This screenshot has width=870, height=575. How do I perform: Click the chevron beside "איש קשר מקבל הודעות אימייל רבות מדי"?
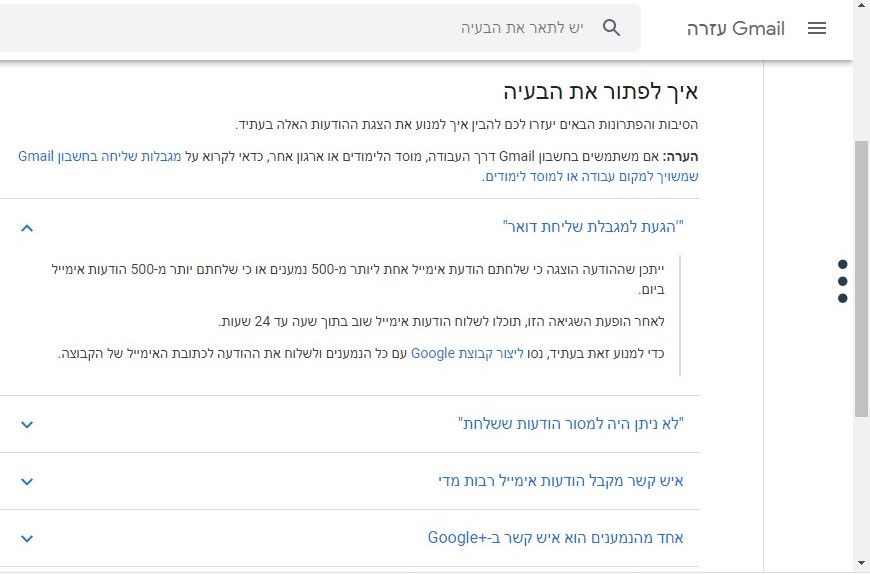coord(27,481)
